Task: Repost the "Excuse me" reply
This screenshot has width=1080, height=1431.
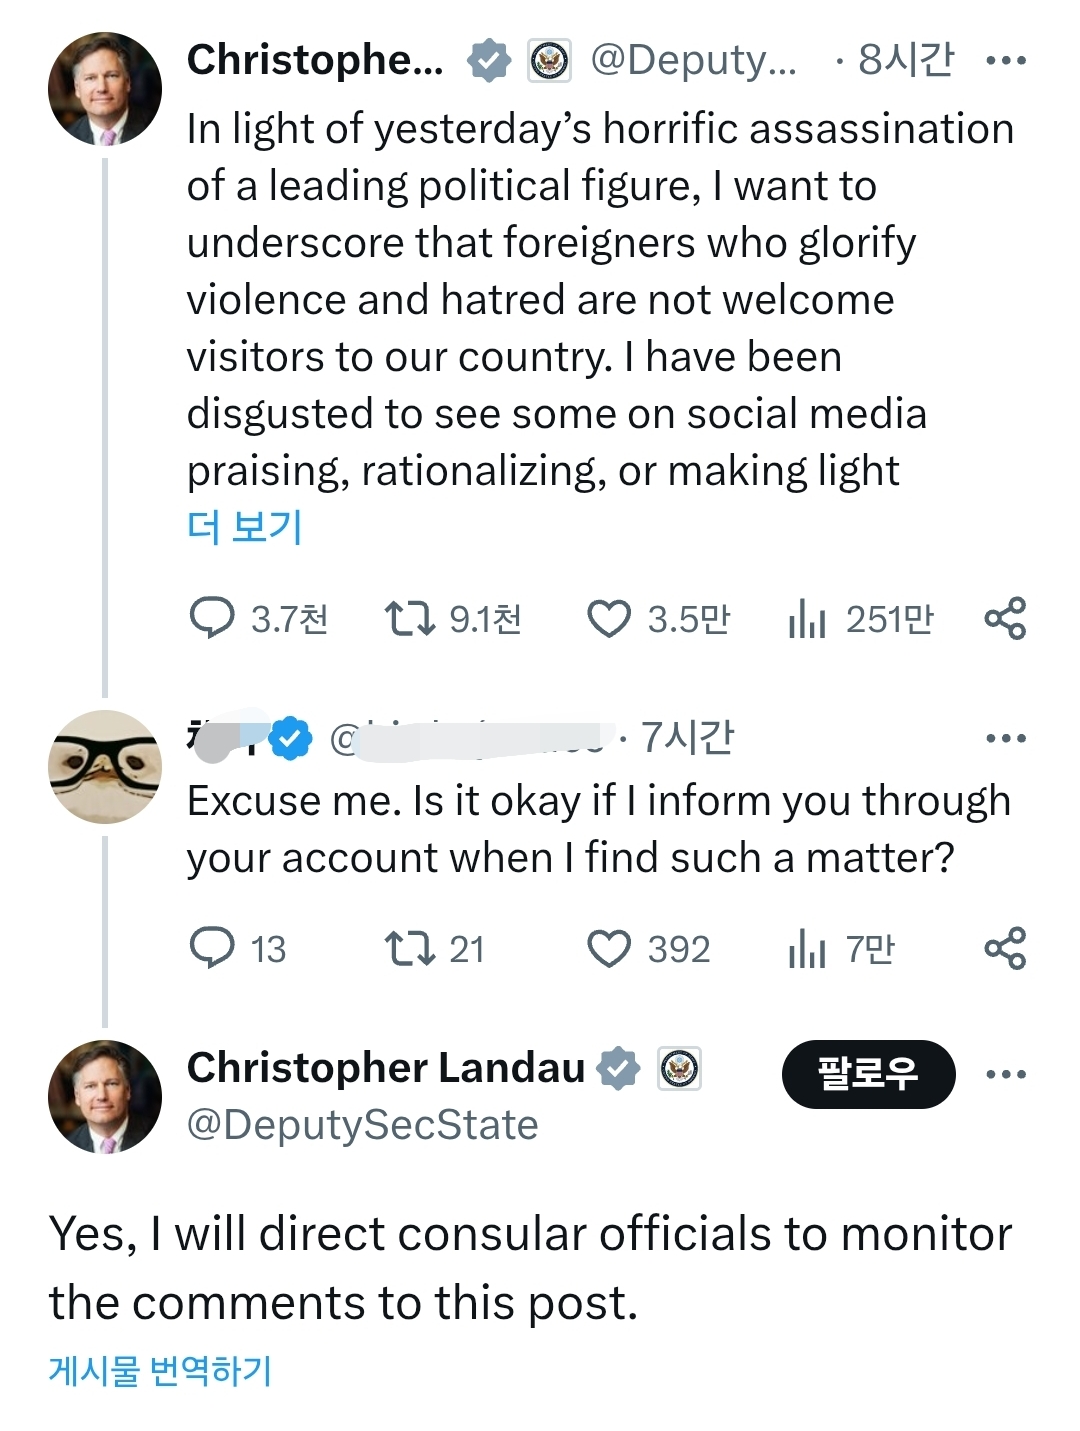Action: tap(410, 948)
